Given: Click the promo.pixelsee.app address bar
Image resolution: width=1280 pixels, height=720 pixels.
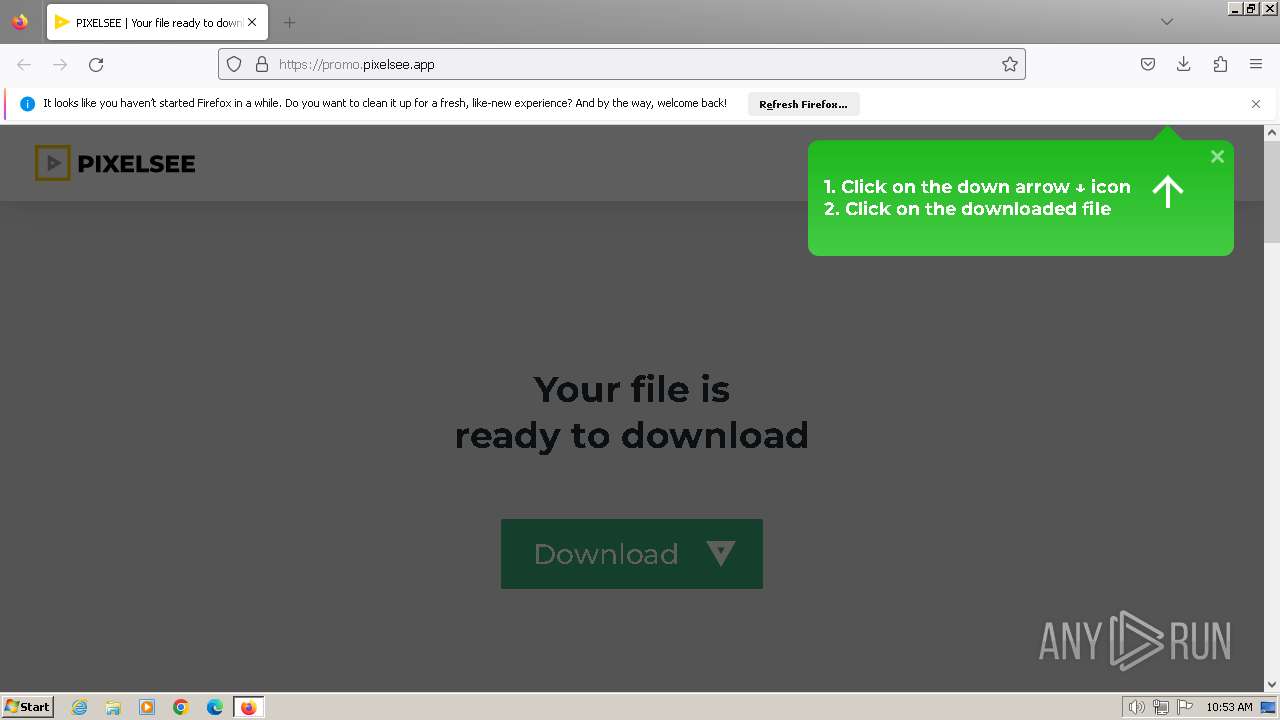Looking at the screenshot, I should point(621,64).
